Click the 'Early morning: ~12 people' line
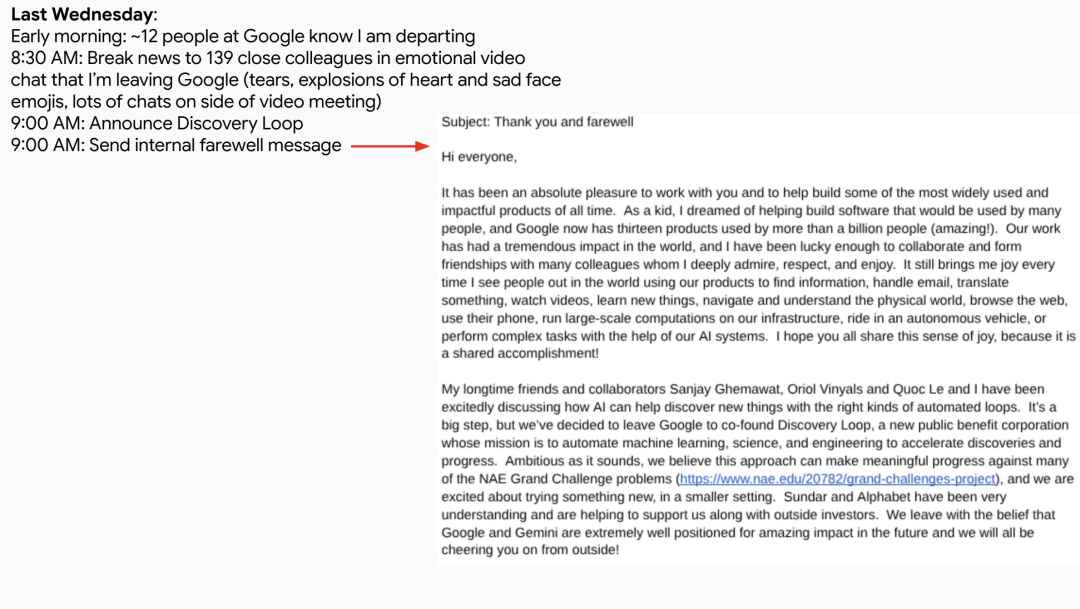1080x609 pixels. click(242, 37)
